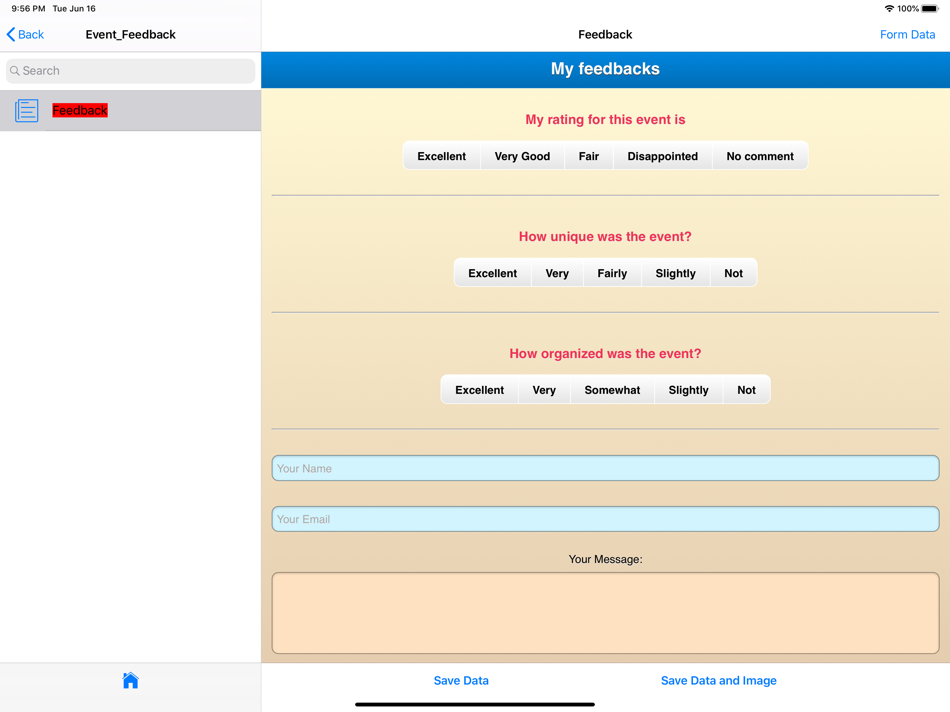Choose Not for event uniqueness
The height and width of the screenshot is (712, 950).
click(734, 273)
